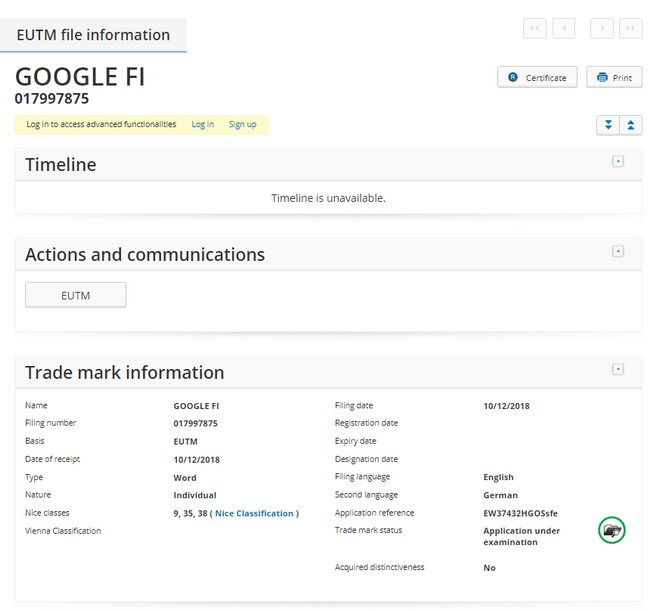Click the GOOGLE FI heading
This screenshot has width=660, height=611.
tap(80, 77)
